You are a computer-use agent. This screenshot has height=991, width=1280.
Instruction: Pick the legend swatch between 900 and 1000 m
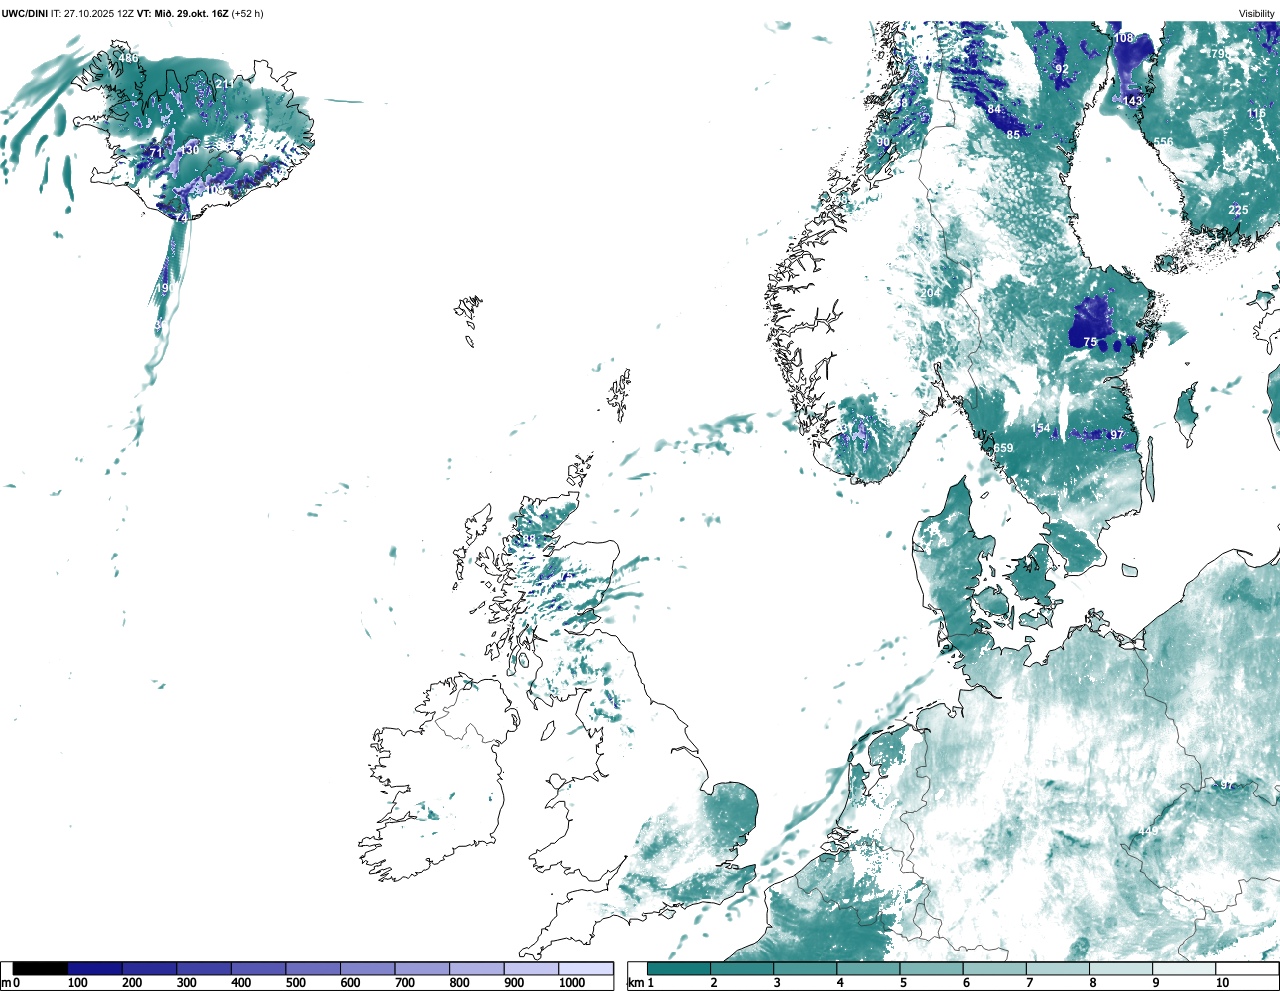coord(531,968)
